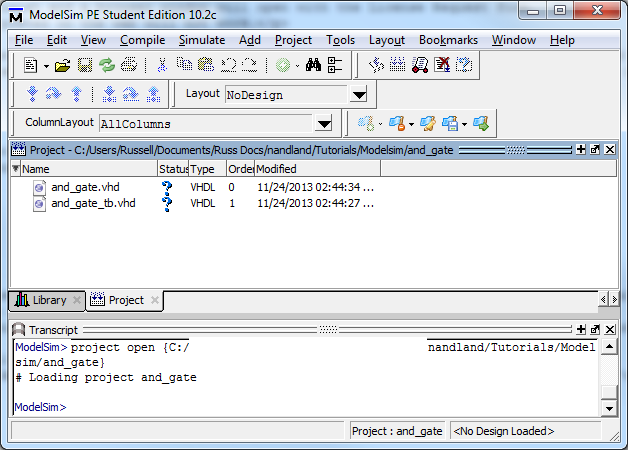
Task: Click the first Step Over curved arrow icon
Action: coord(54,94)
